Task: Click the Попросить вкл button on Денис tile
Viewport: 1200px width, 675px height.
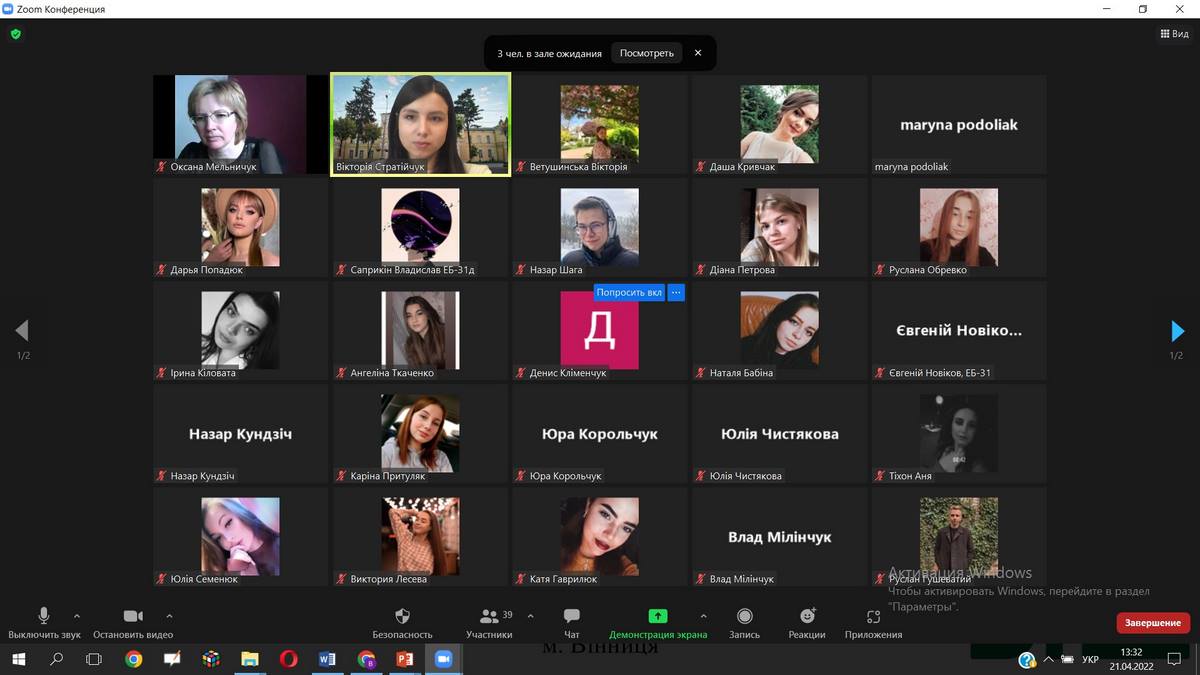Action: [x=629, y=293]
